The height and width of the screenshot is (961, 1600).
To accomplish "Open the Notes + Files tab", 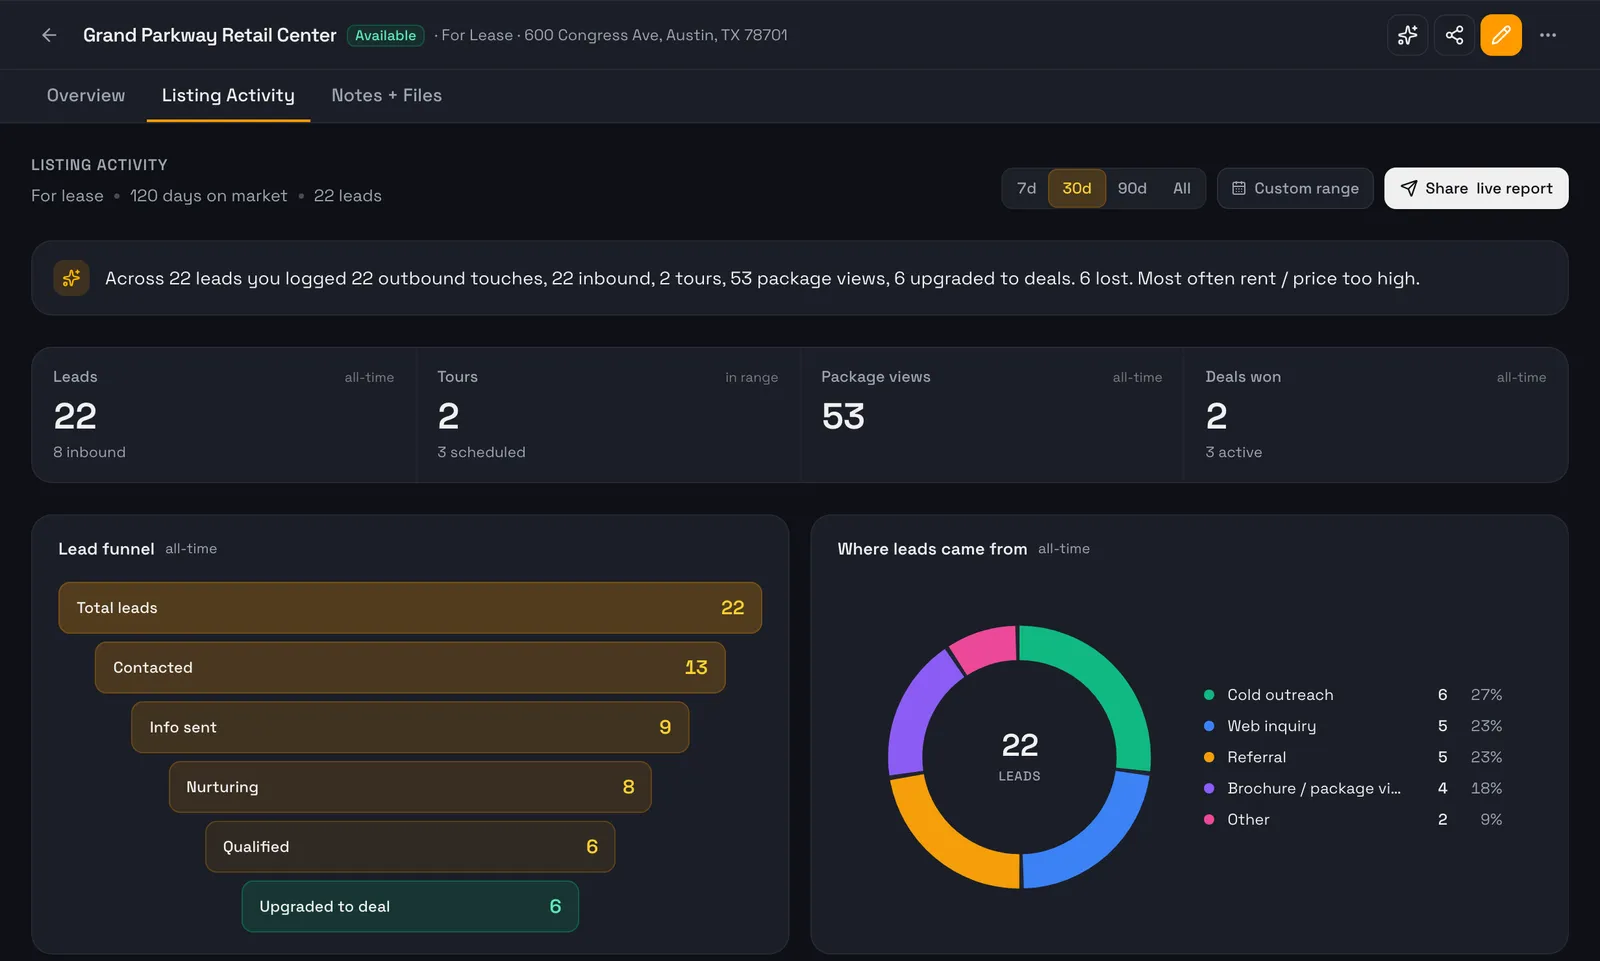I will click(386, 95).
